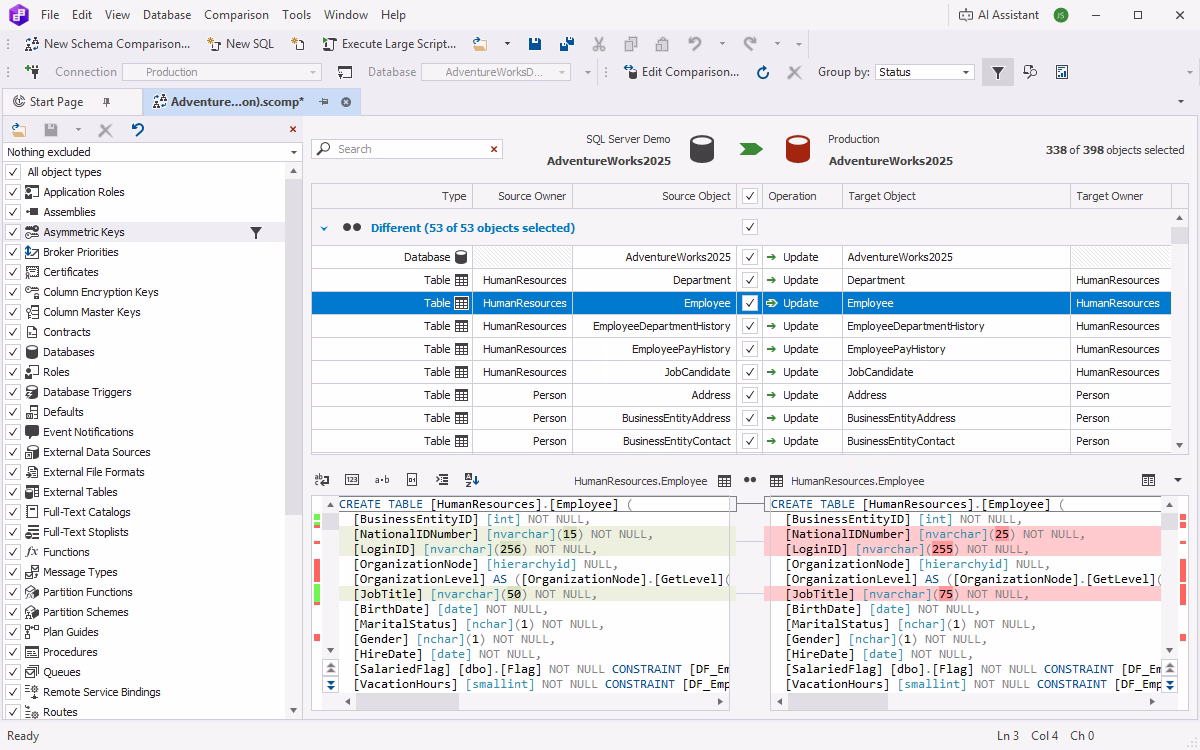Click the open folder icon in filter panel
Image resolution: width=1200 pixels, height=750 pixels.
[x=18, y=130]
